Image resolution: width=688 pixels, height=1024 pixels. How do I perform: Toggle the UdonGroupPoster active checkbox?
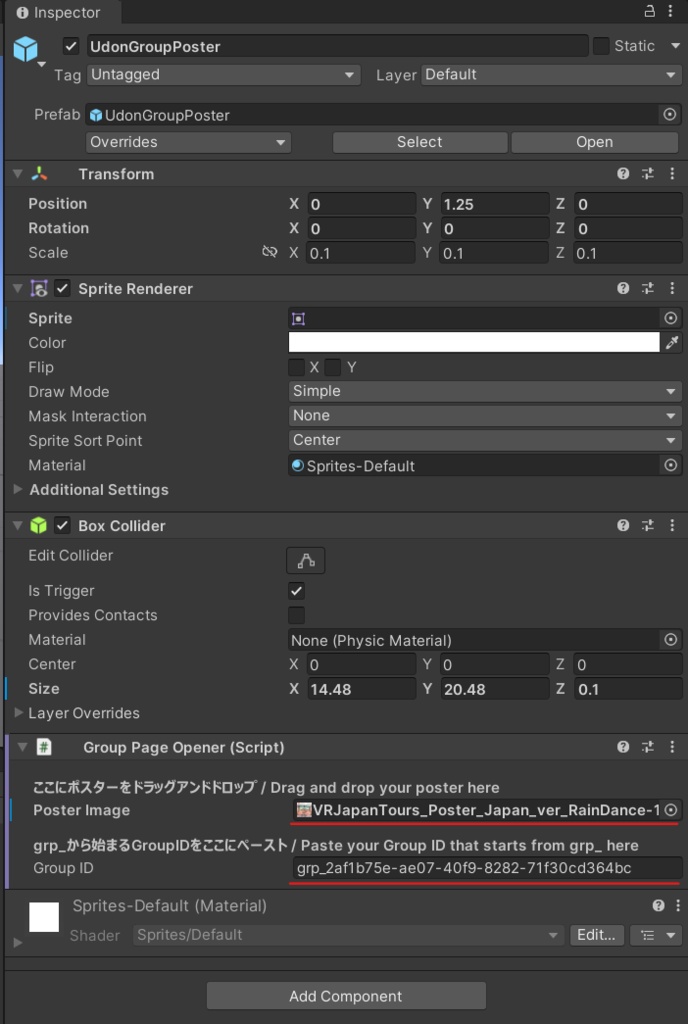pyautogui.click(x=71, y=46)
